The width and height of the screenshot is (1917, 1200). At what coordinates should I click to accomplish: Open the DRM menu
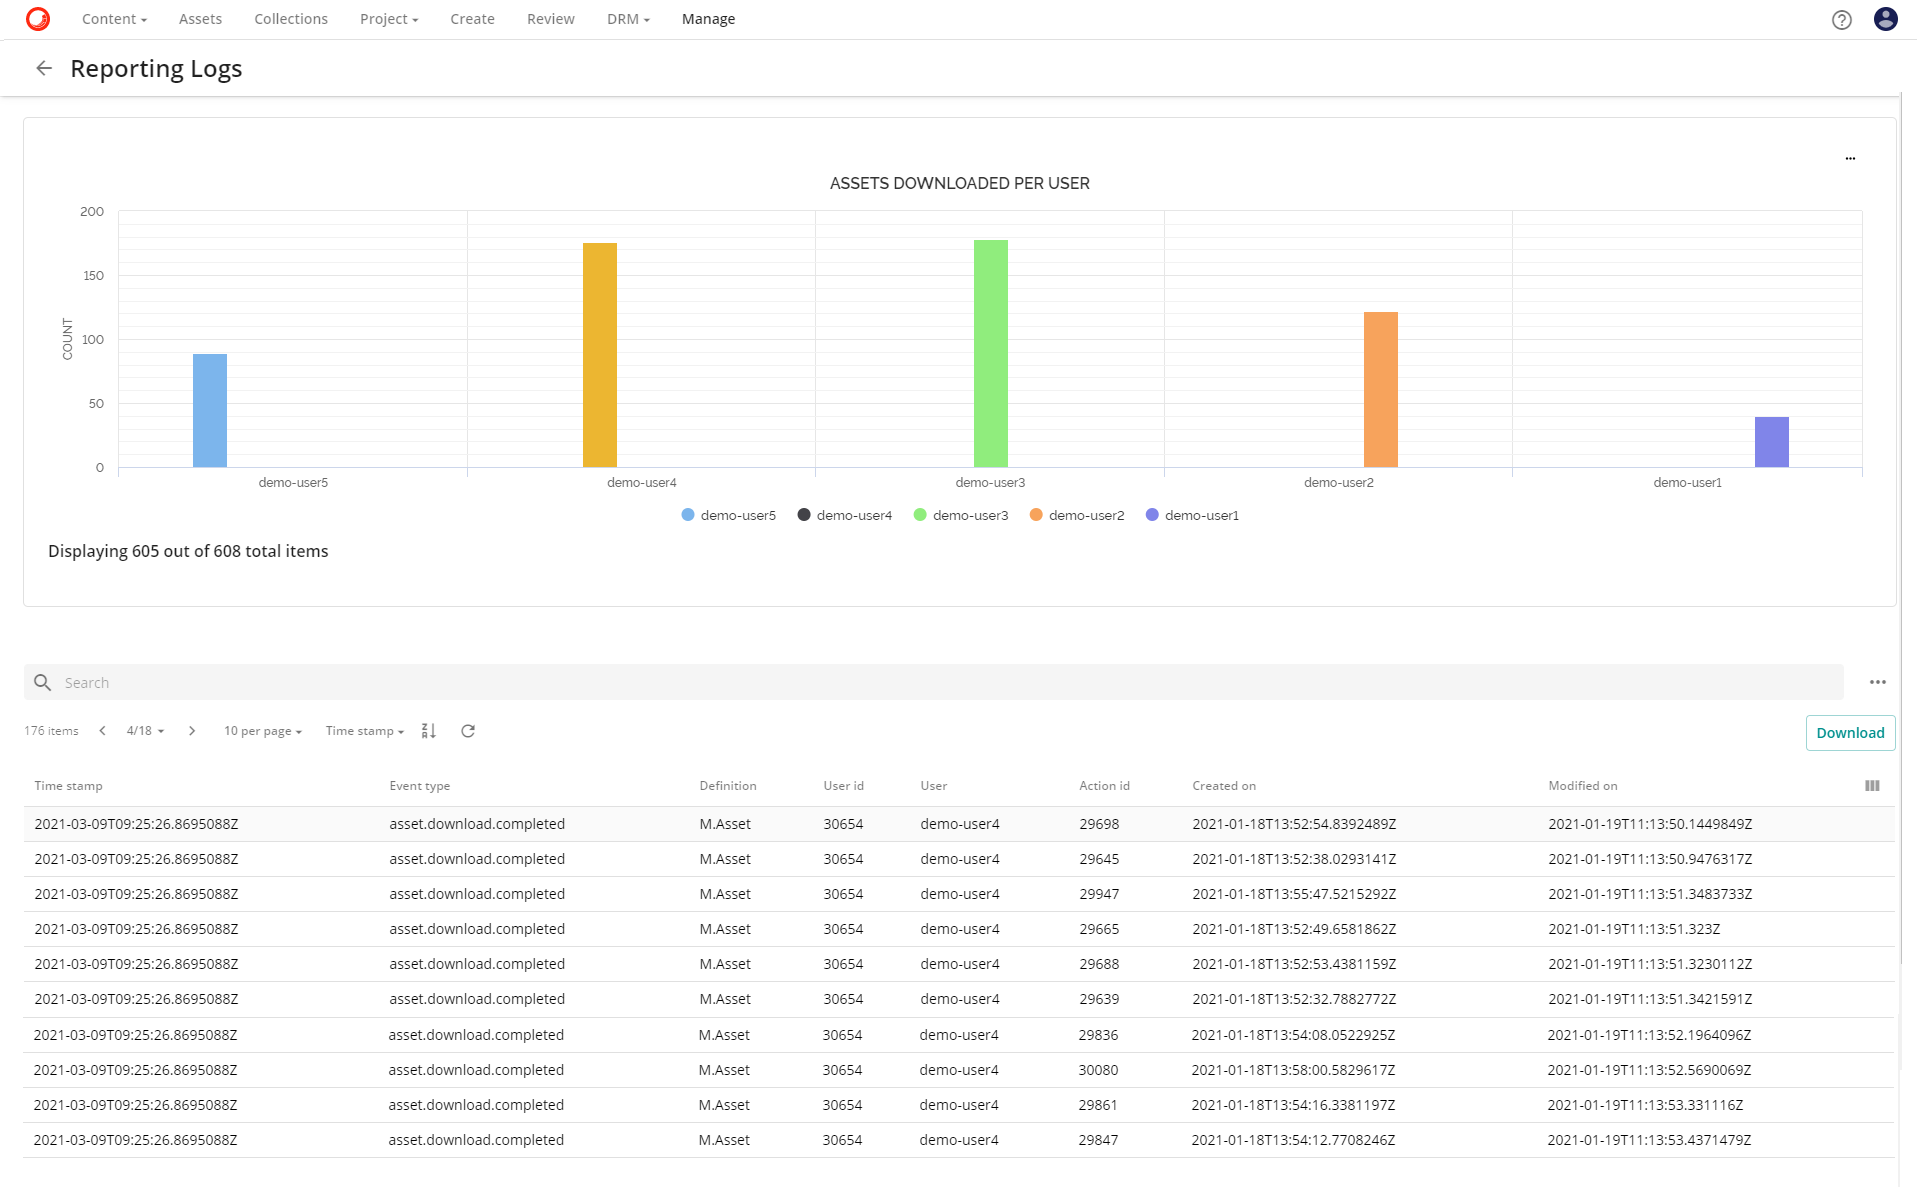pos(626,19)
